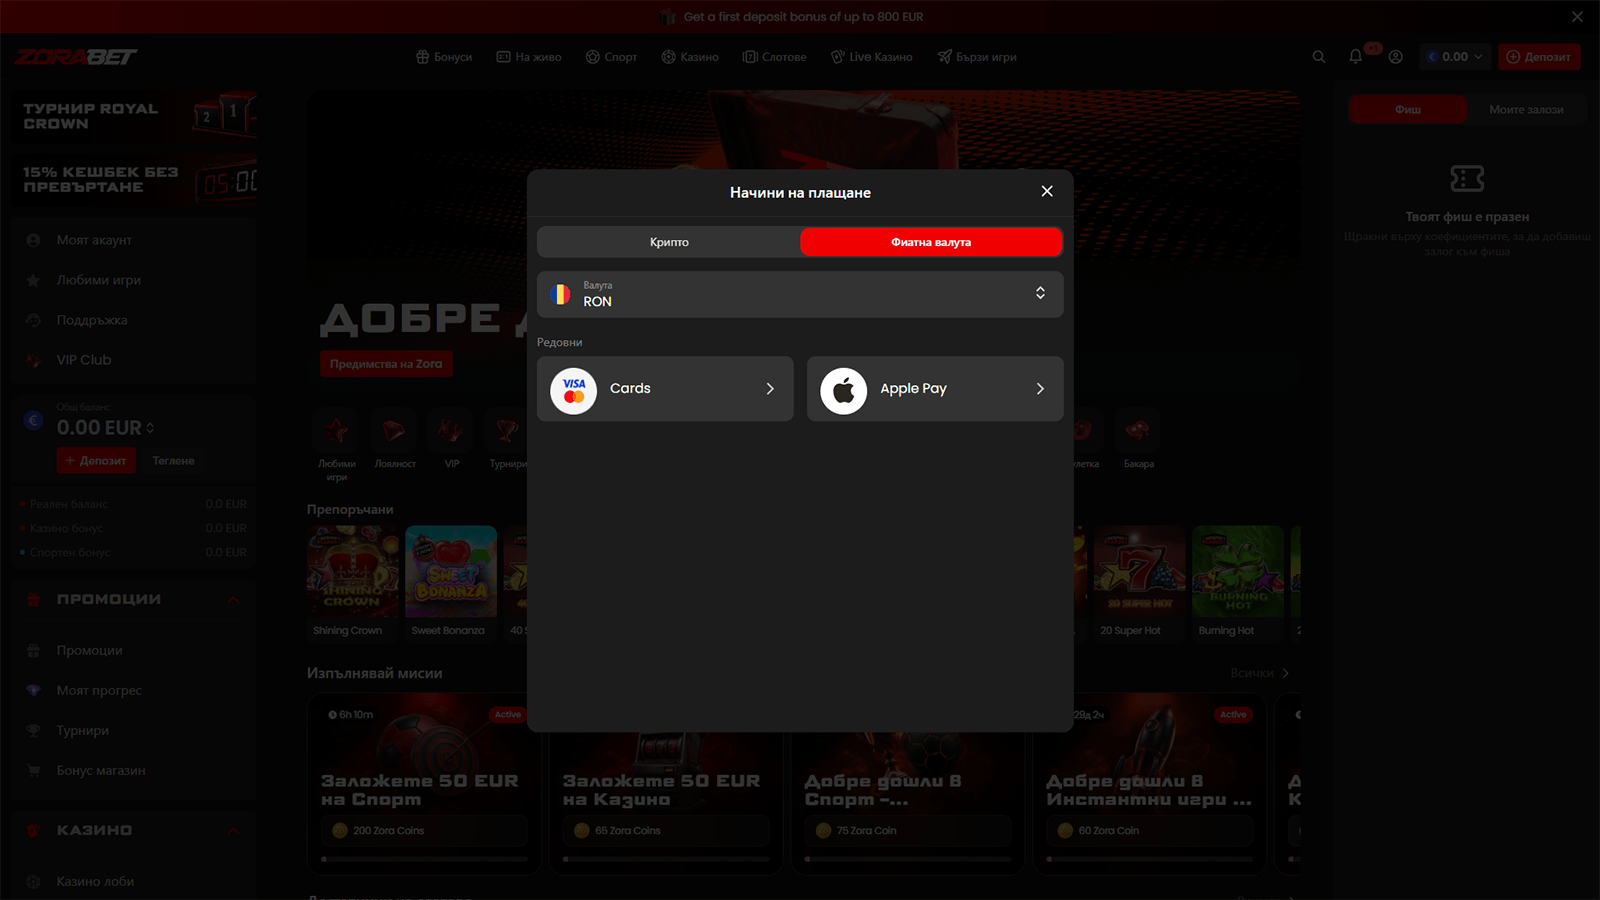Open Спорт in top navigation
The height and width of the screenshot is (900, 1600).
click(611, 57)
